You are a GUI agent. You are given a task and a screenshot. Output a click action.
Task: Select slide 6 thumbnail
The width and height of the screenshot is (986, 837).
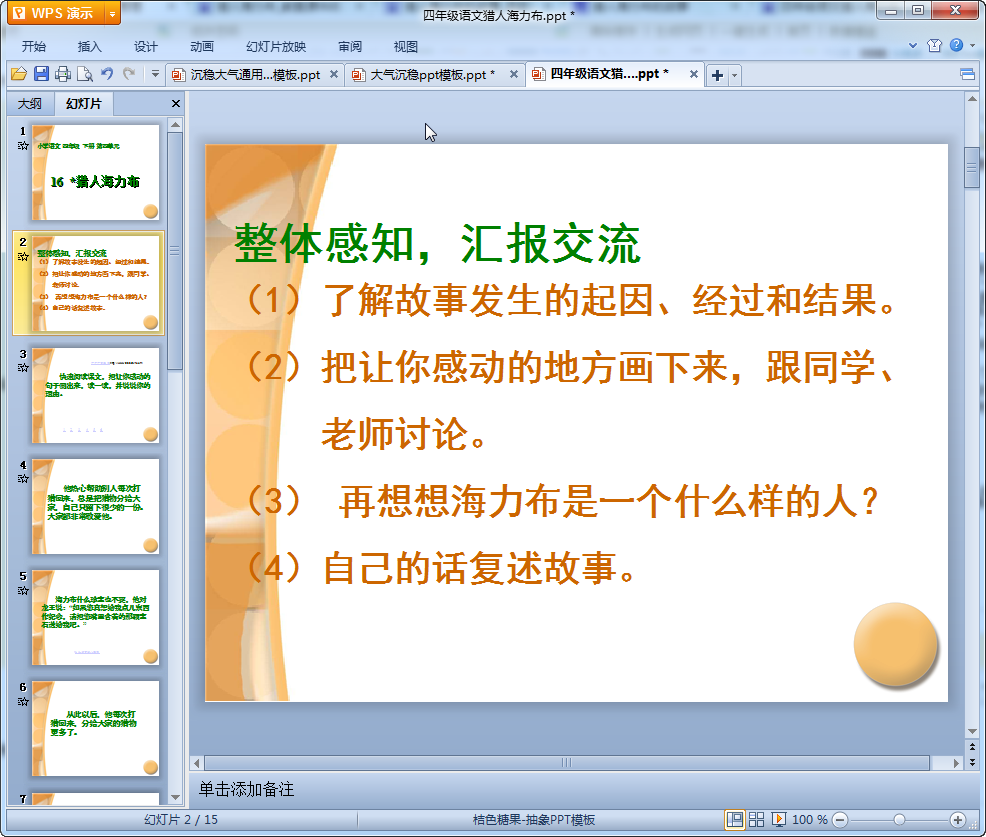coord(96,728)
